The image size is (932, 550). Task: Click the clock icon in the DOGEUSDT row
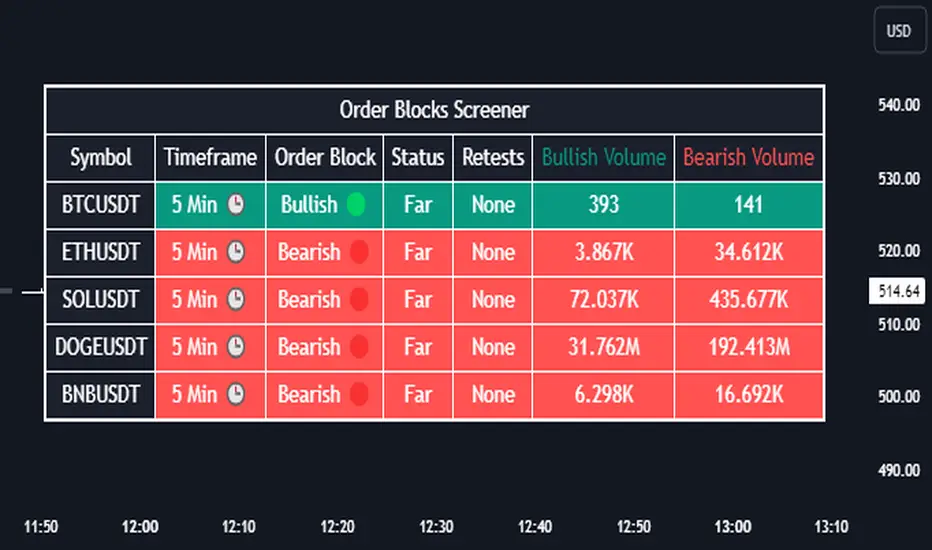click(236, 347)
